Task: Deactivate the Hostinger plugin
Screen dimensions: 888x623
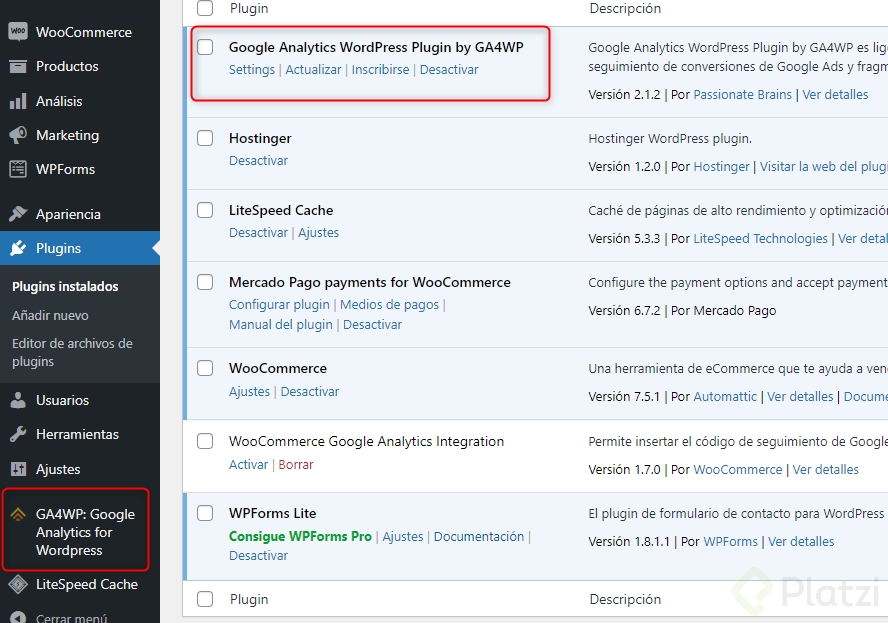Action: 258,161
